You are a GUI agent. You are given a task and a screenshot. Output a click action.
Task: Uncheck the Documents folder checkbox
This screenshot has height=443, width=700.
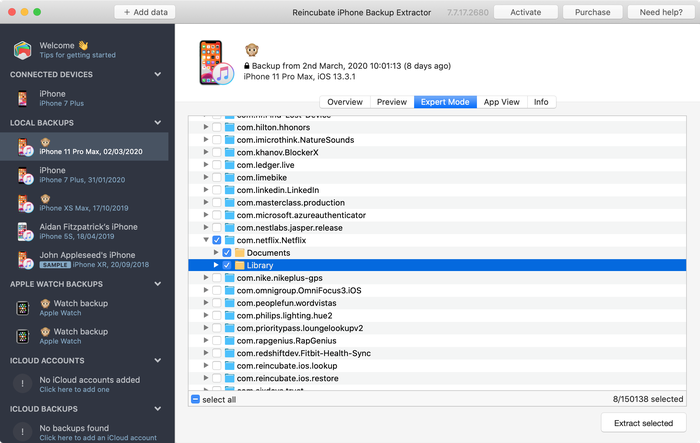(x=227, y=253)
